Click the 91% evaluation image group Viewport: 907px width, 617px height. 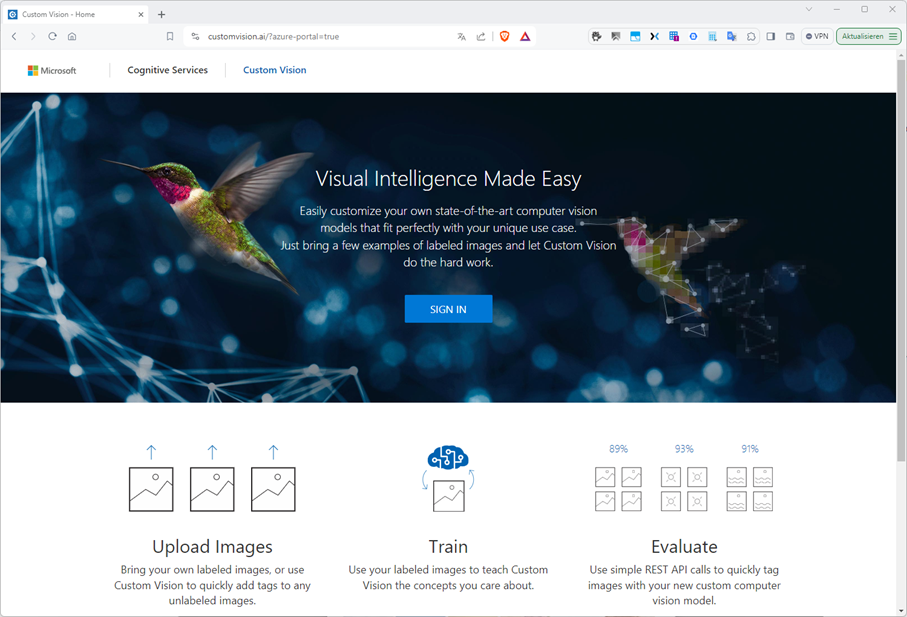click(750, 489)
